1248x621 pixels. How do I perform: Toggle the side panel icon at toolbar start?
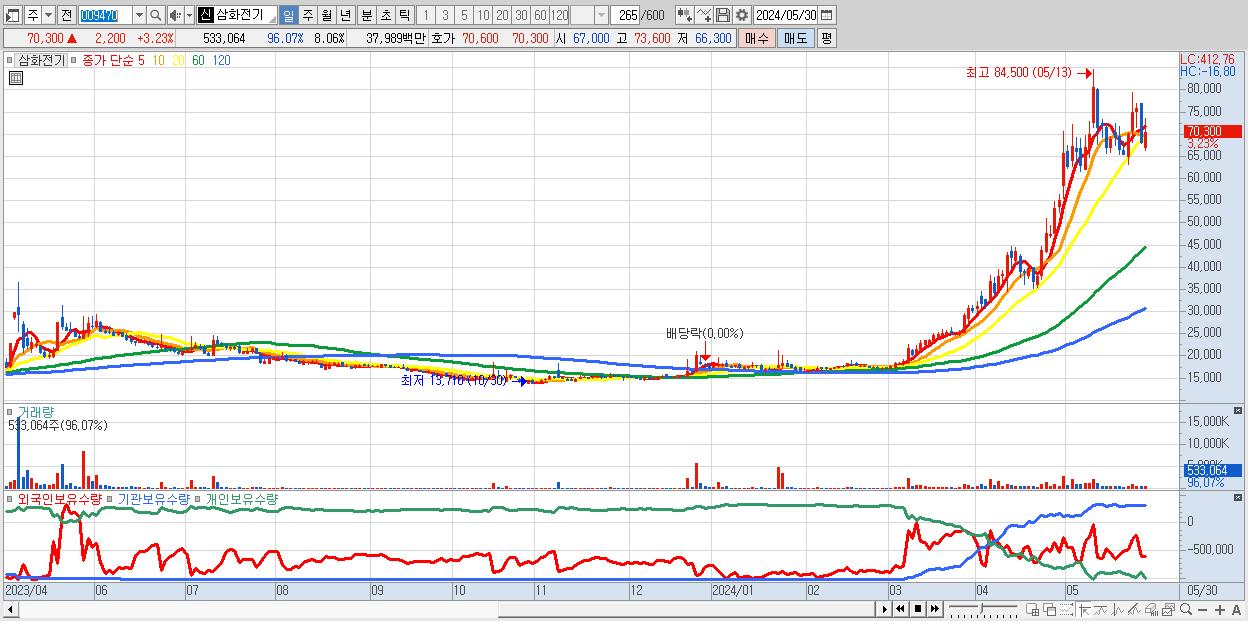pos(13,16)
